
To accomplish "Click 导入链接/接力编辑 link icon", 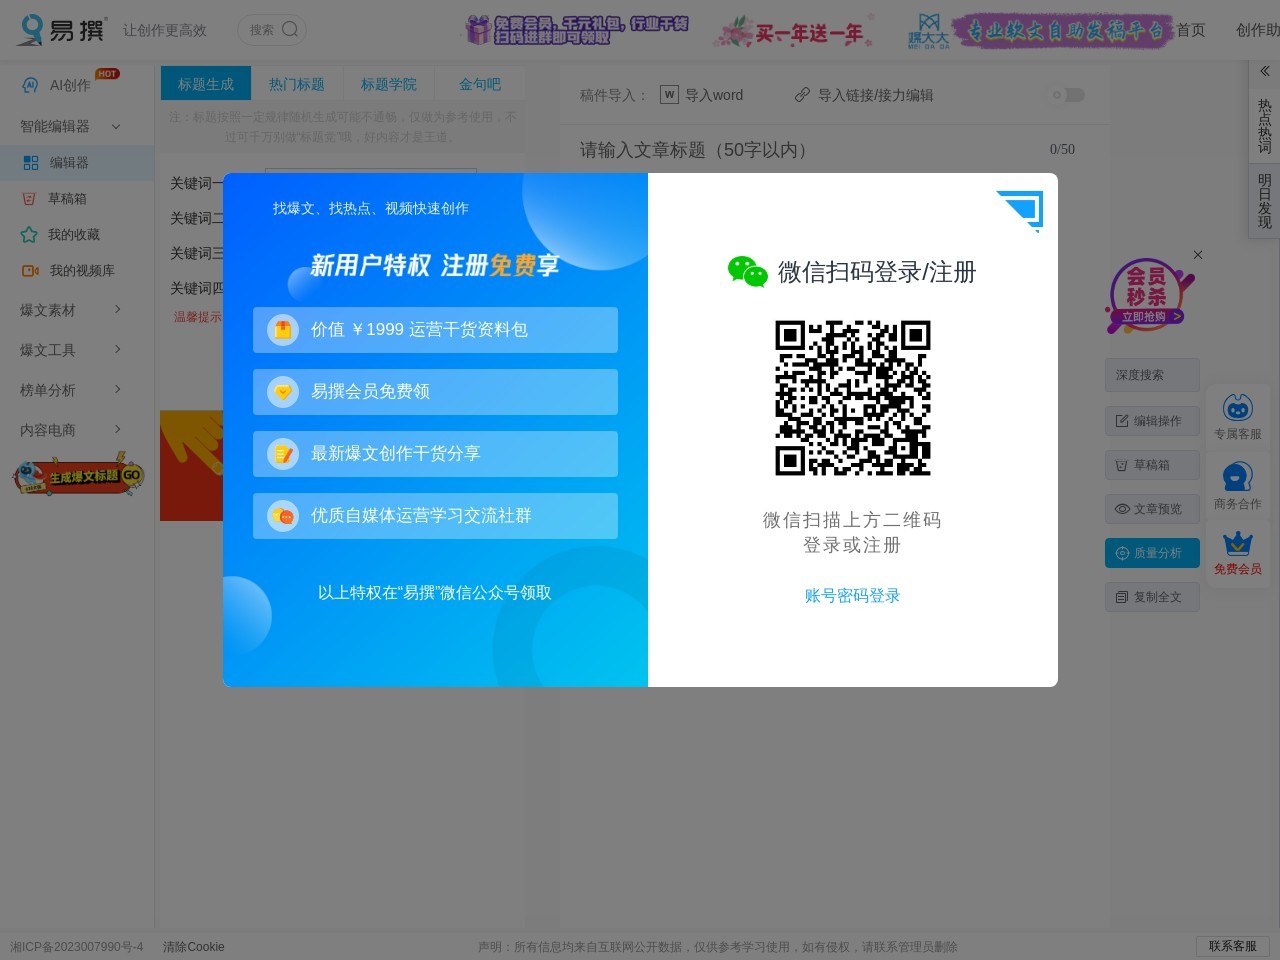I will tap(802, 95).
